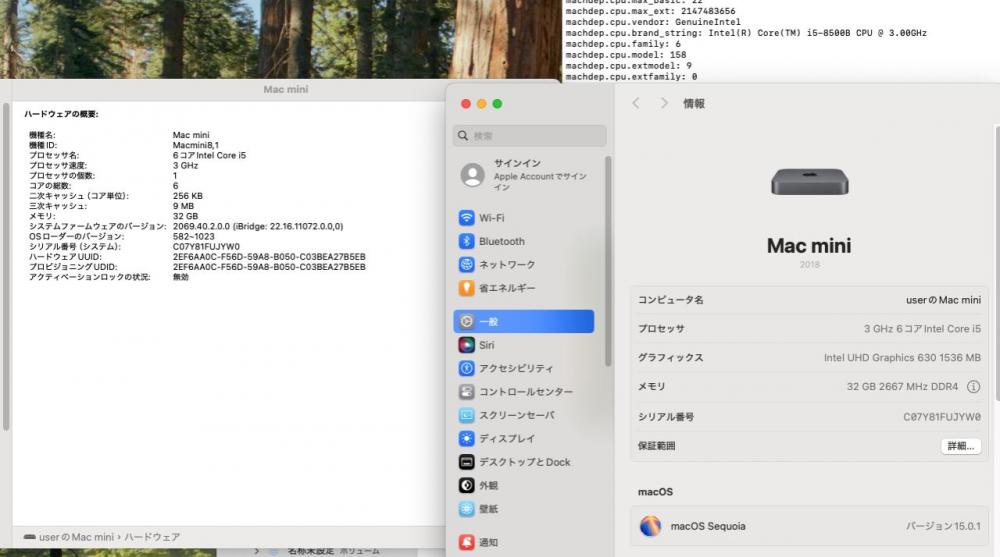Click 256 KB L2 cache value
The height and width of the screenshot is (557, 1000).
188,197
